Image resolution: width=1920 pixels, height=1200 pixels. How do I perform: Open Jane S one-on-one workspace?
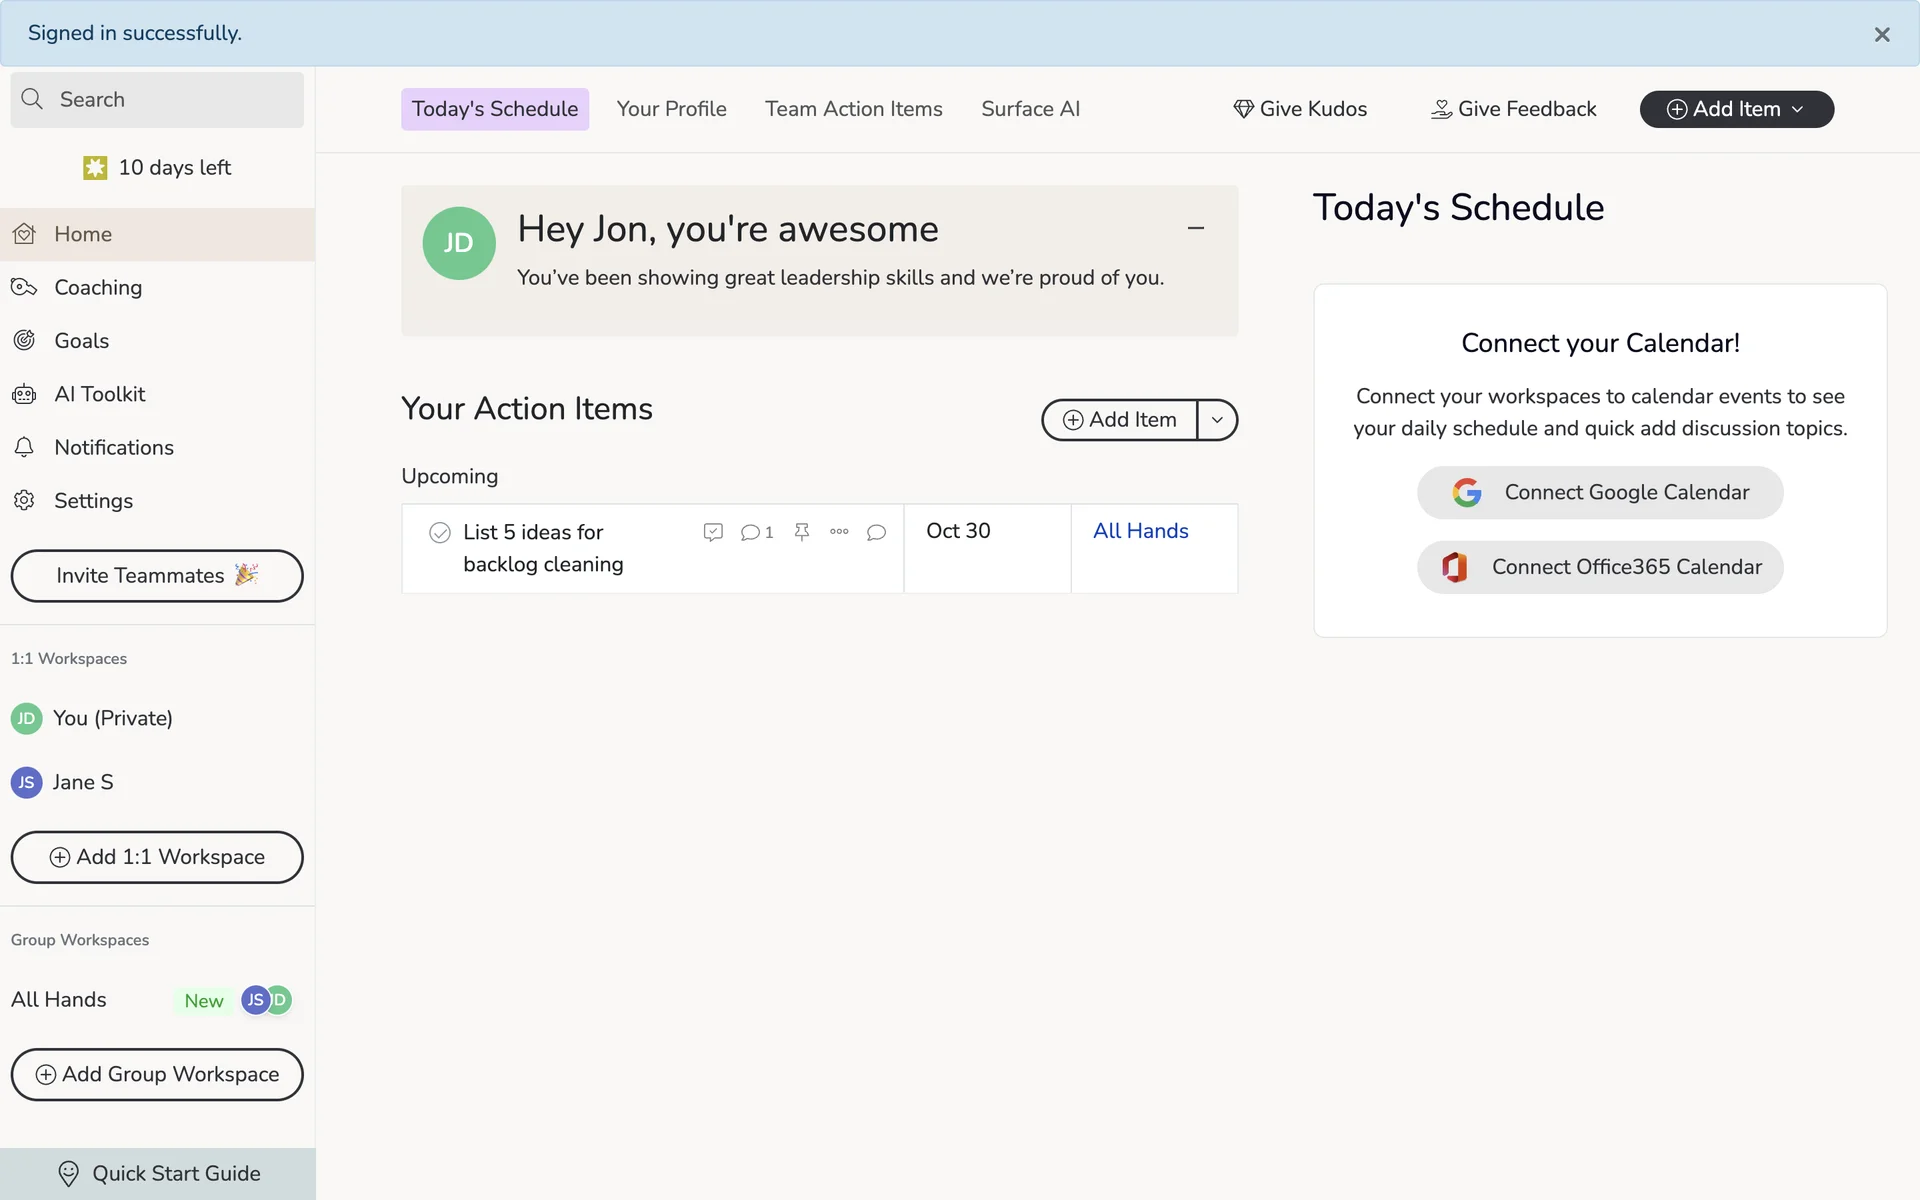(x=82, y=782)
